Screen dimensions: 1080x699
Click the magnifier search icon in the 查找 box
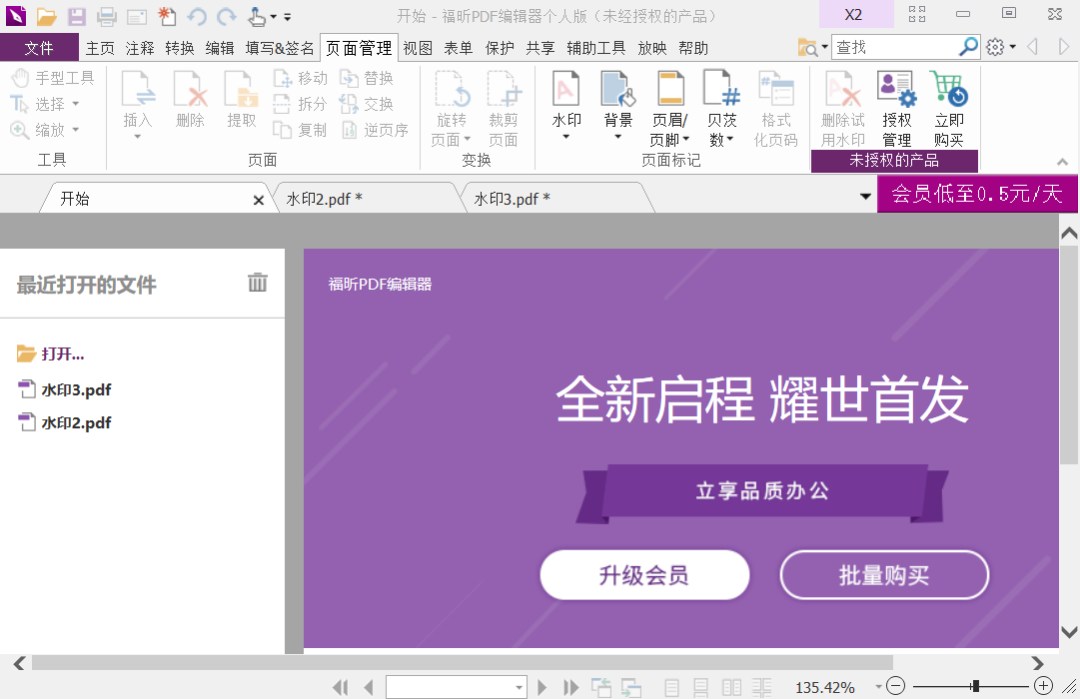click(x=968, y=47)
